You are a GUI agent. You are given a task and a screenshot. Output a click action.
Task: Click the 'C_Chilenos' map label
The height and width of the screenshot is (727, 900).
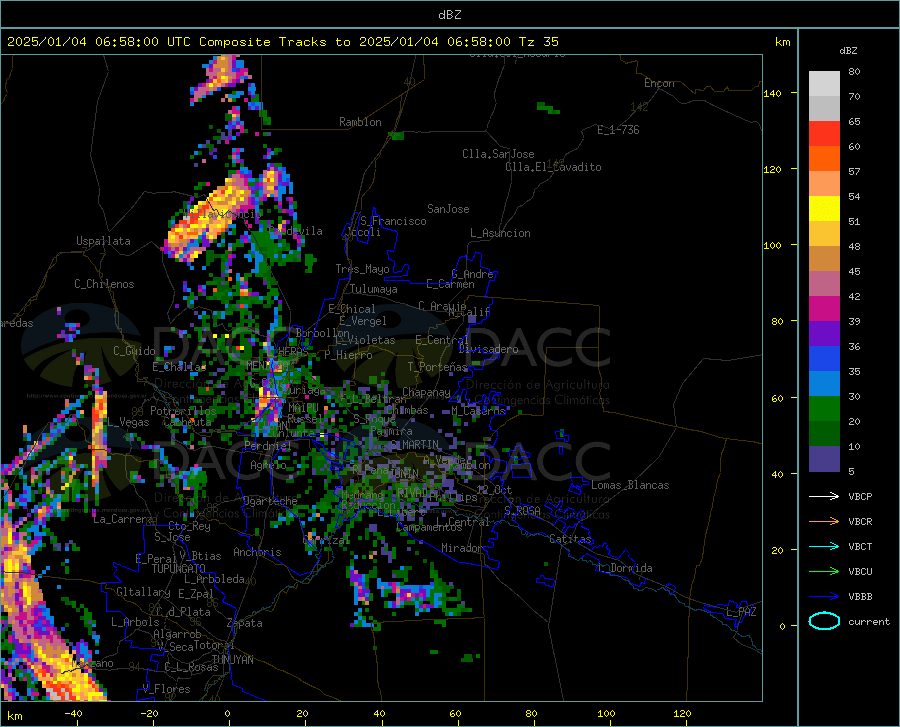(x=104, y=284)
